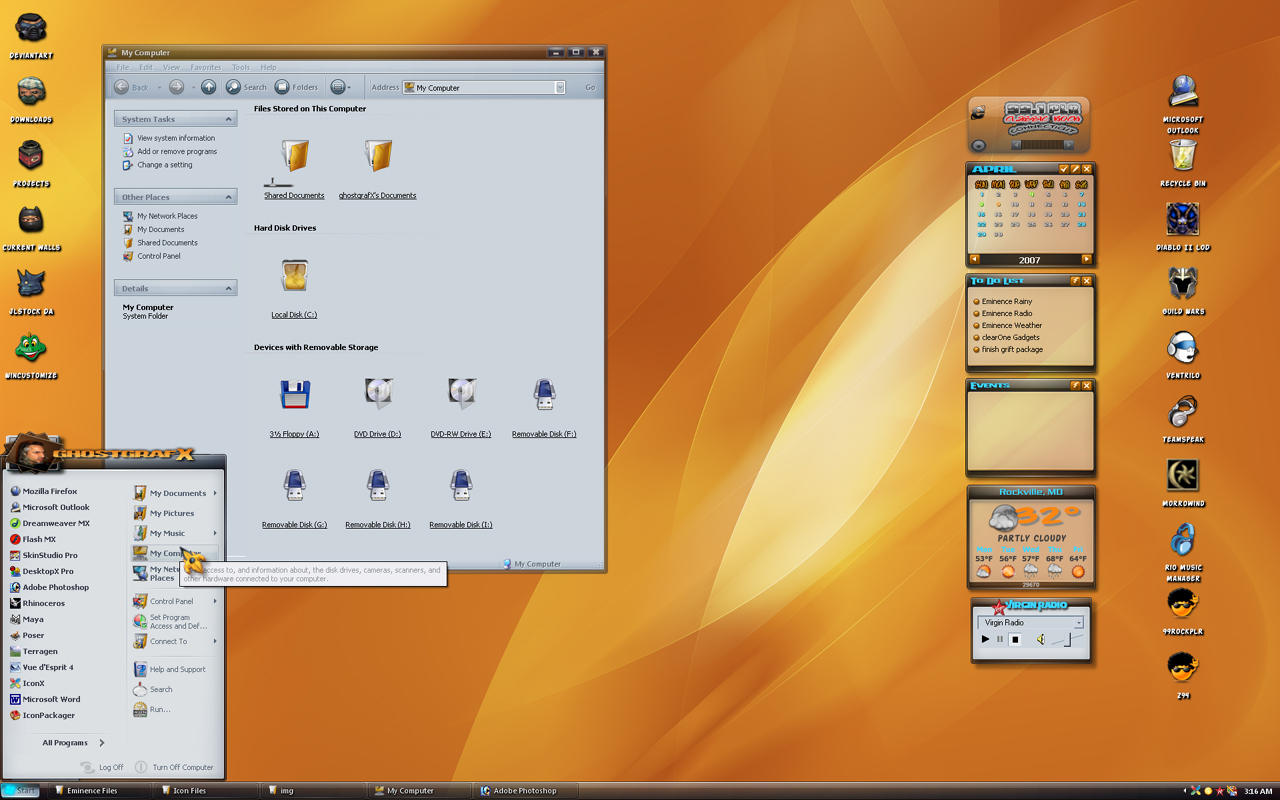
Task: Collapse the Details panel
Action: 228,288
